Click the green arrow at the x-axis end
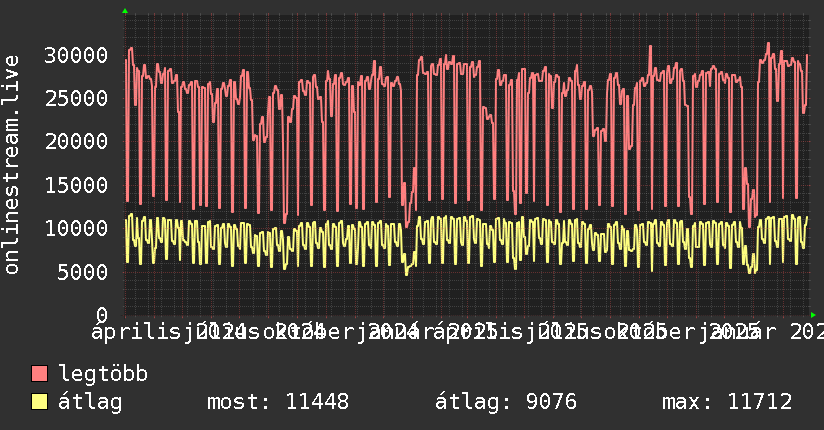The width and height of the screenshot is (824, 430). tap(813, 315)
